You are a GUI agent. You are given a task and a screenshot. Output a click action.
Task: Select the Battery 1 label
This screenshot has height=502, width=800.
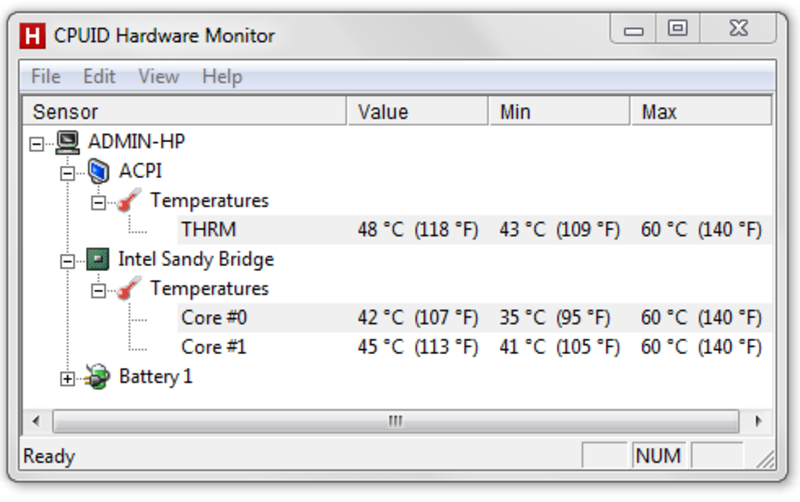click(x=156, y=377)
